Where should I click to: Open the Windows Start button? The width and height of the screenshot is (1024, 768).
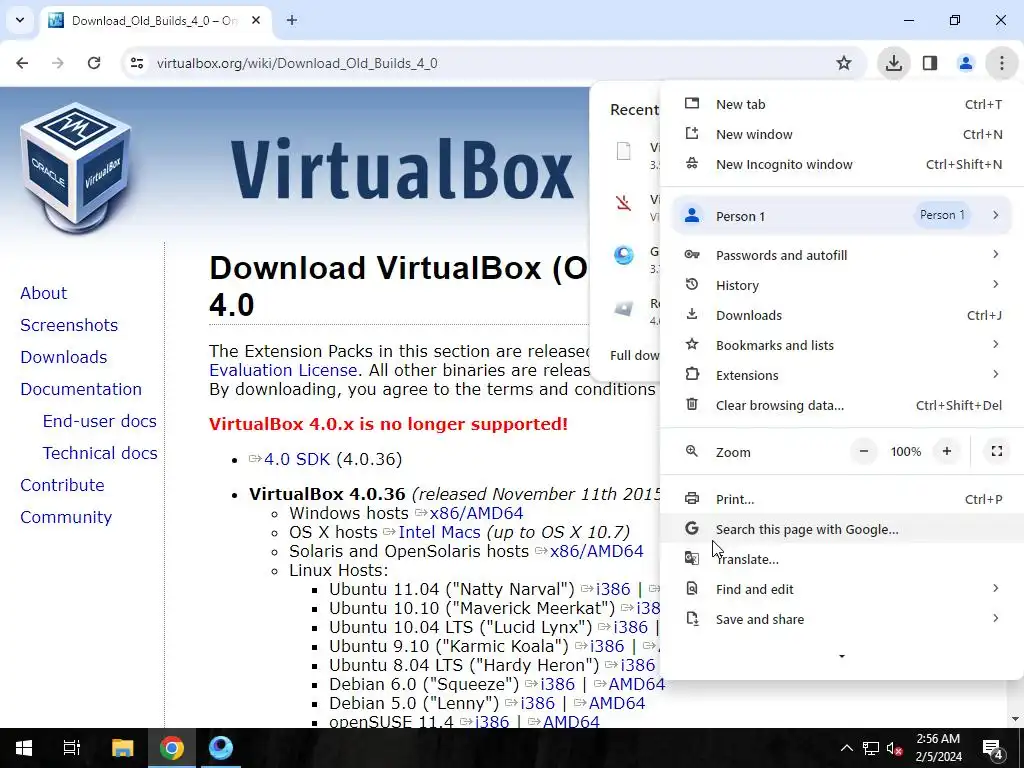click(x=24, y=748)
